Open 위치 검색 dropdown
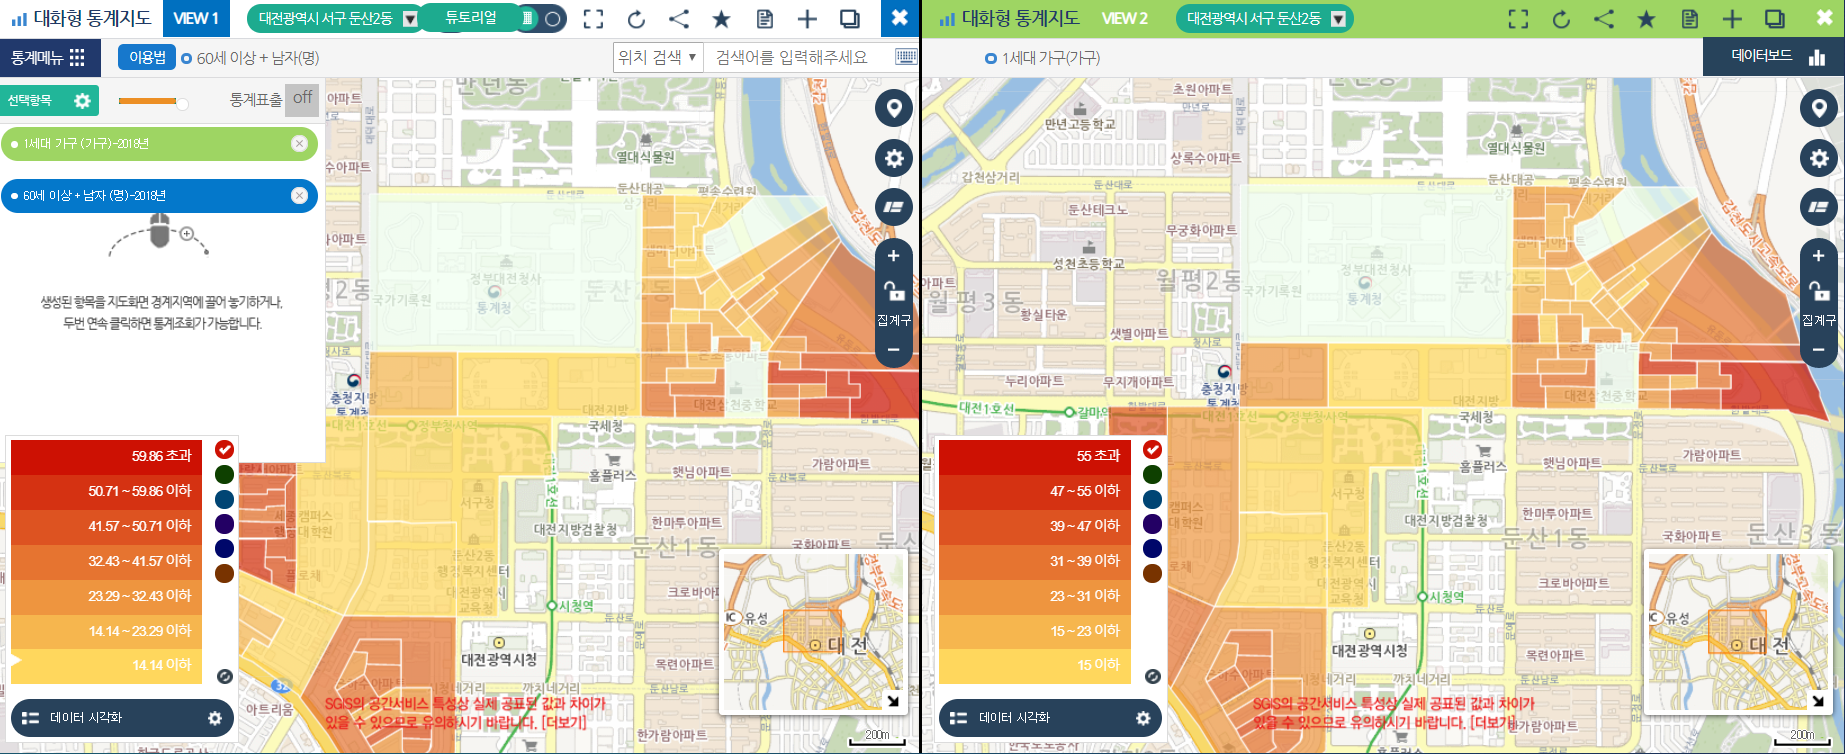Image resolution: width=1845 pixels, height=754 pixels. point(657,58)
